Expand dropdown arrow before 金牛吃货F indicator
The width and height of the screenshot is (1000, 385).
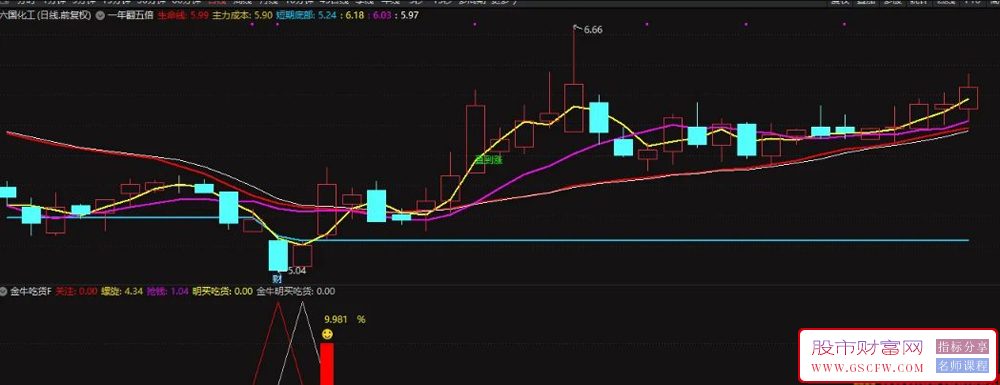pos(4,291)
